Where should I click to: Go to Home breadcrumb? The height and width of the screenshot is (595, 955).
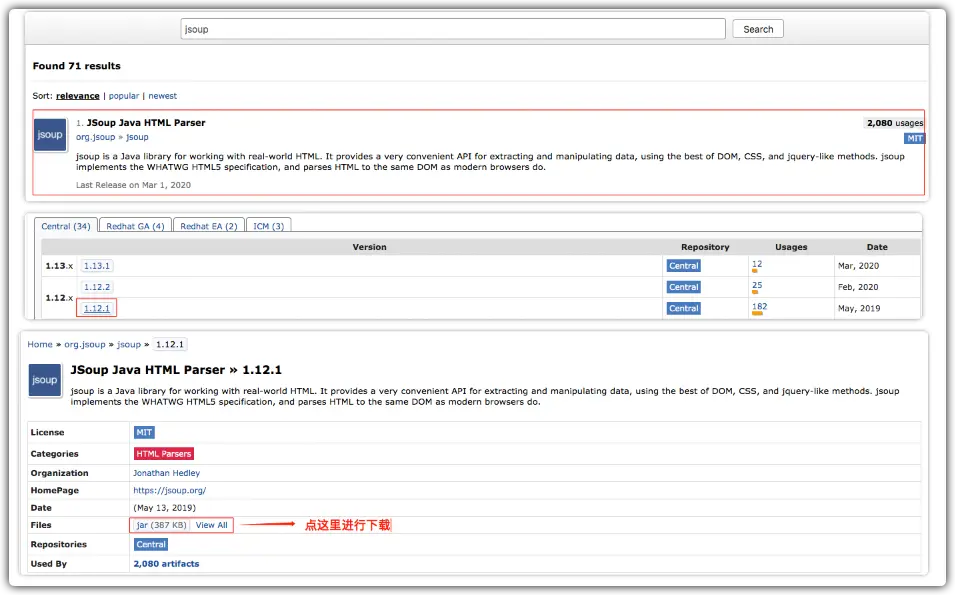coord(40,344)
